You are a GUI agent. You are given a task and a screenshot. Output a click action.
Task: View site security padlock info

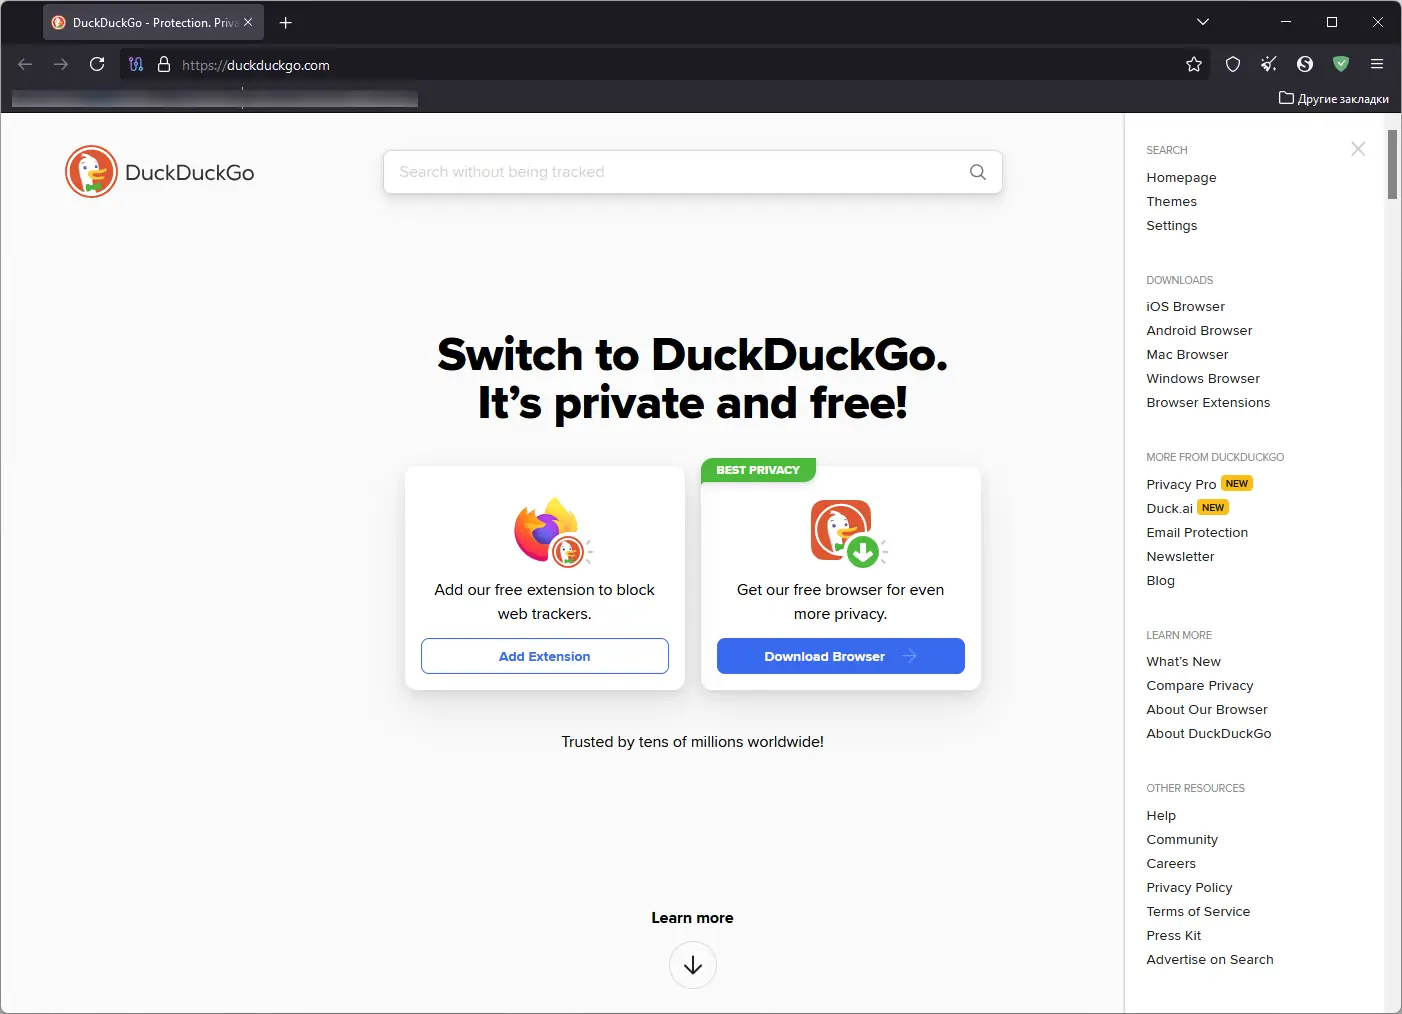[x=164, y=64]
